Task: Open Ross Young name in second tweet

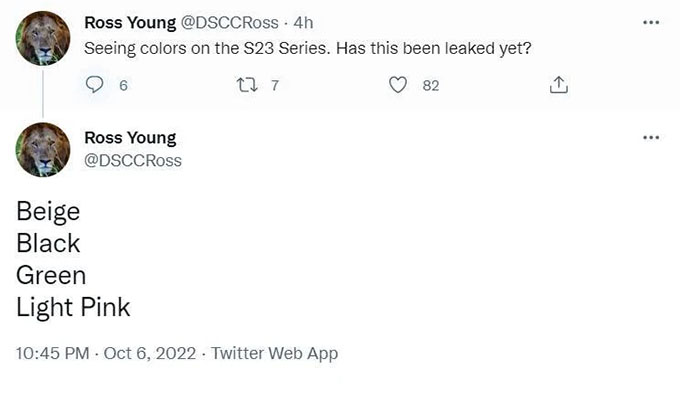Action: point(130,138)
